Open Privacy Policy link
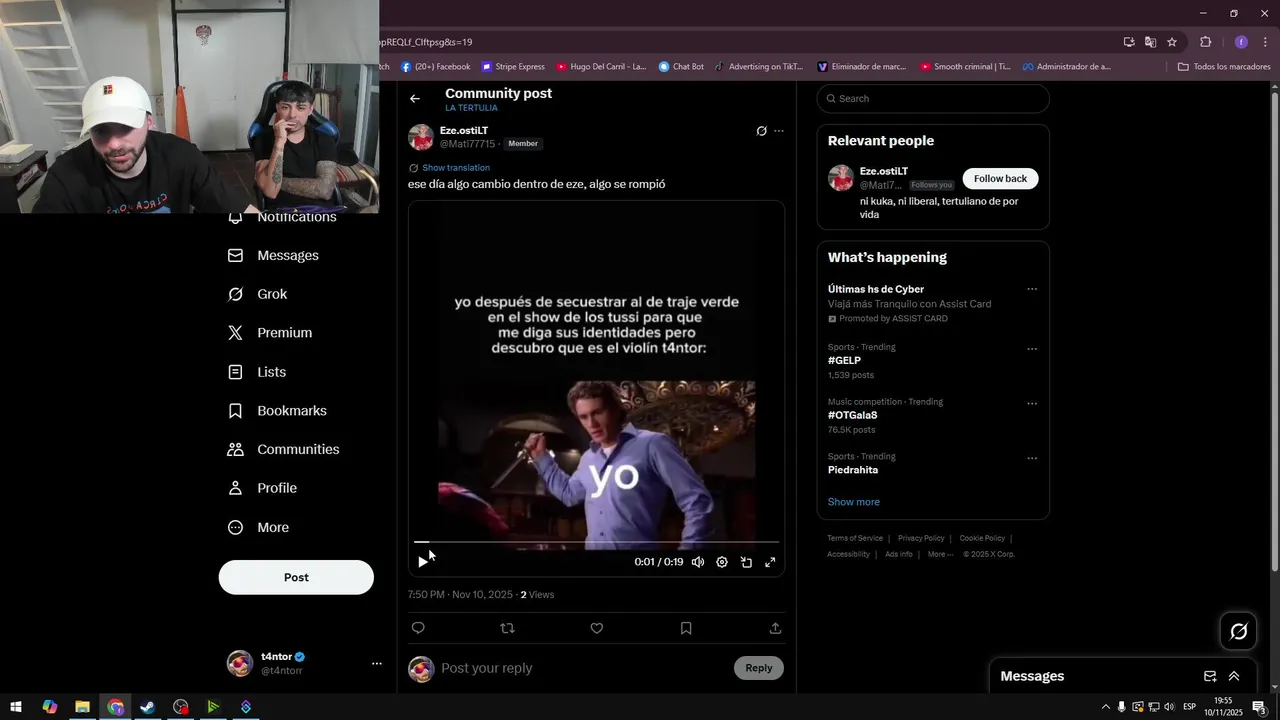Image resolution: width=1280 pixels, height=720 pixels. tap(921, 538)
